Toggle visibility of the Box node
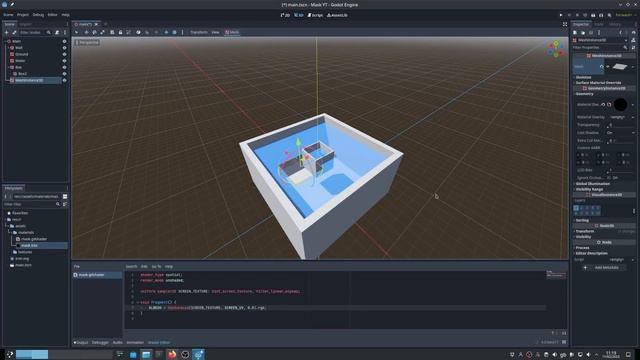Screen dimensions: 640x360 tap(64, 67)
